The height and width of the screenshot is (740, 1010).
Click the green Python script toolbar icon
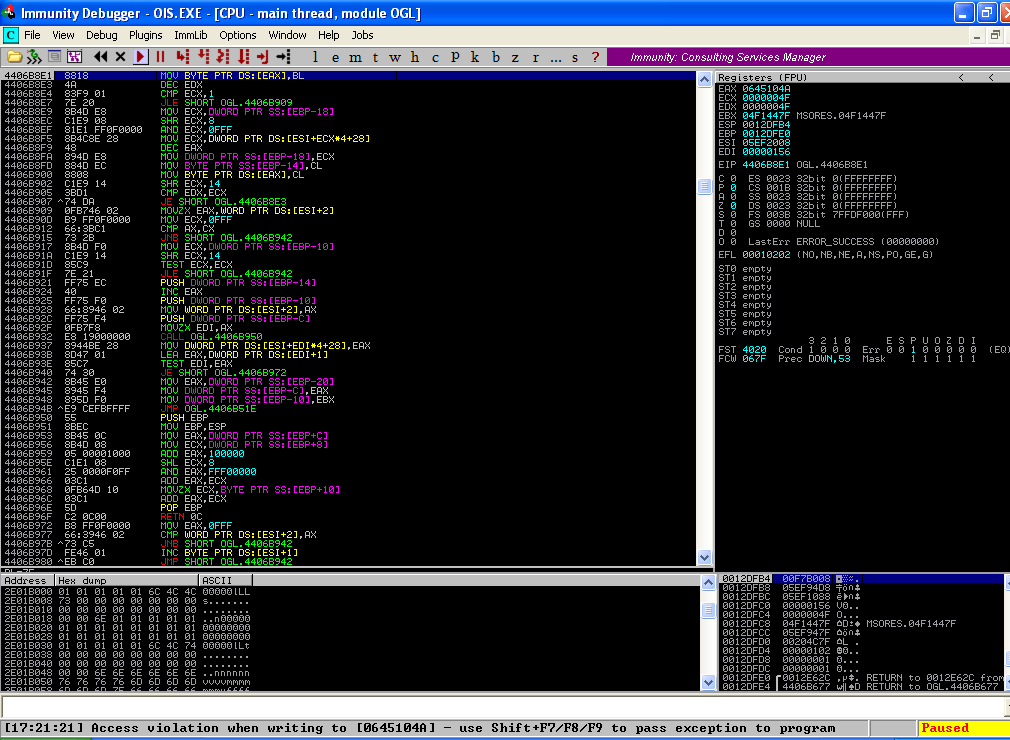point(33,57)
